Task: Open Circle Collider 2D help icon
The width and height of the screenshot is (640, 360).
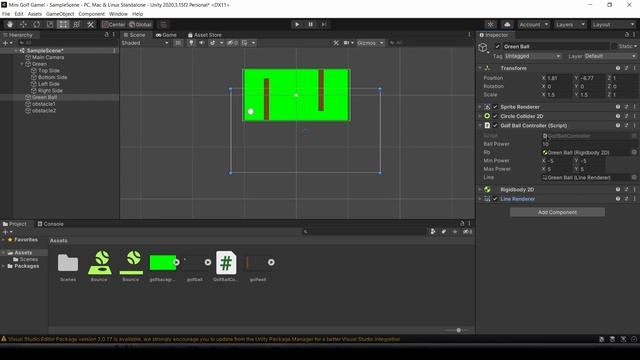Action: coord(618,116)
